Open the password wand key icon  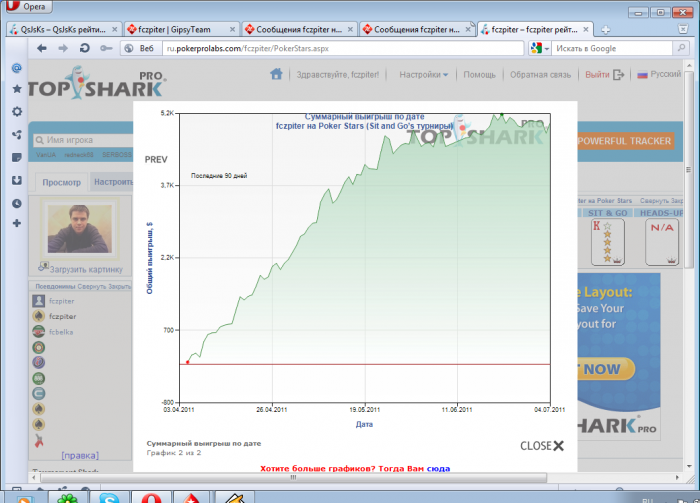[106, 48]
